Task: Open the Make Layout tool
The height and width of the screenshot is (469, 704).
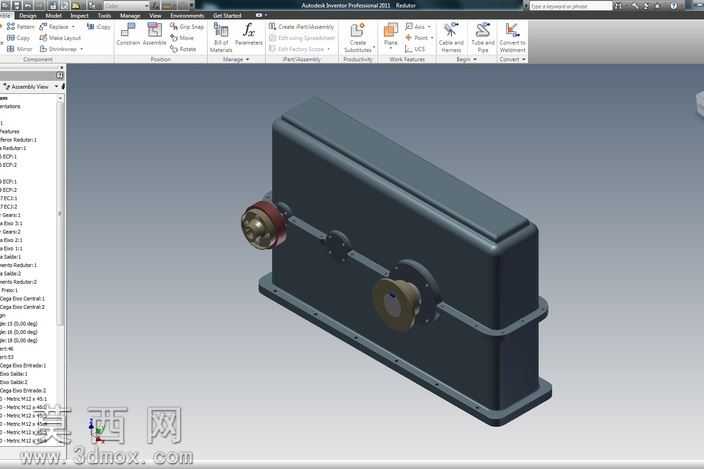Action: pyautogui.click(x=60, y=38)
